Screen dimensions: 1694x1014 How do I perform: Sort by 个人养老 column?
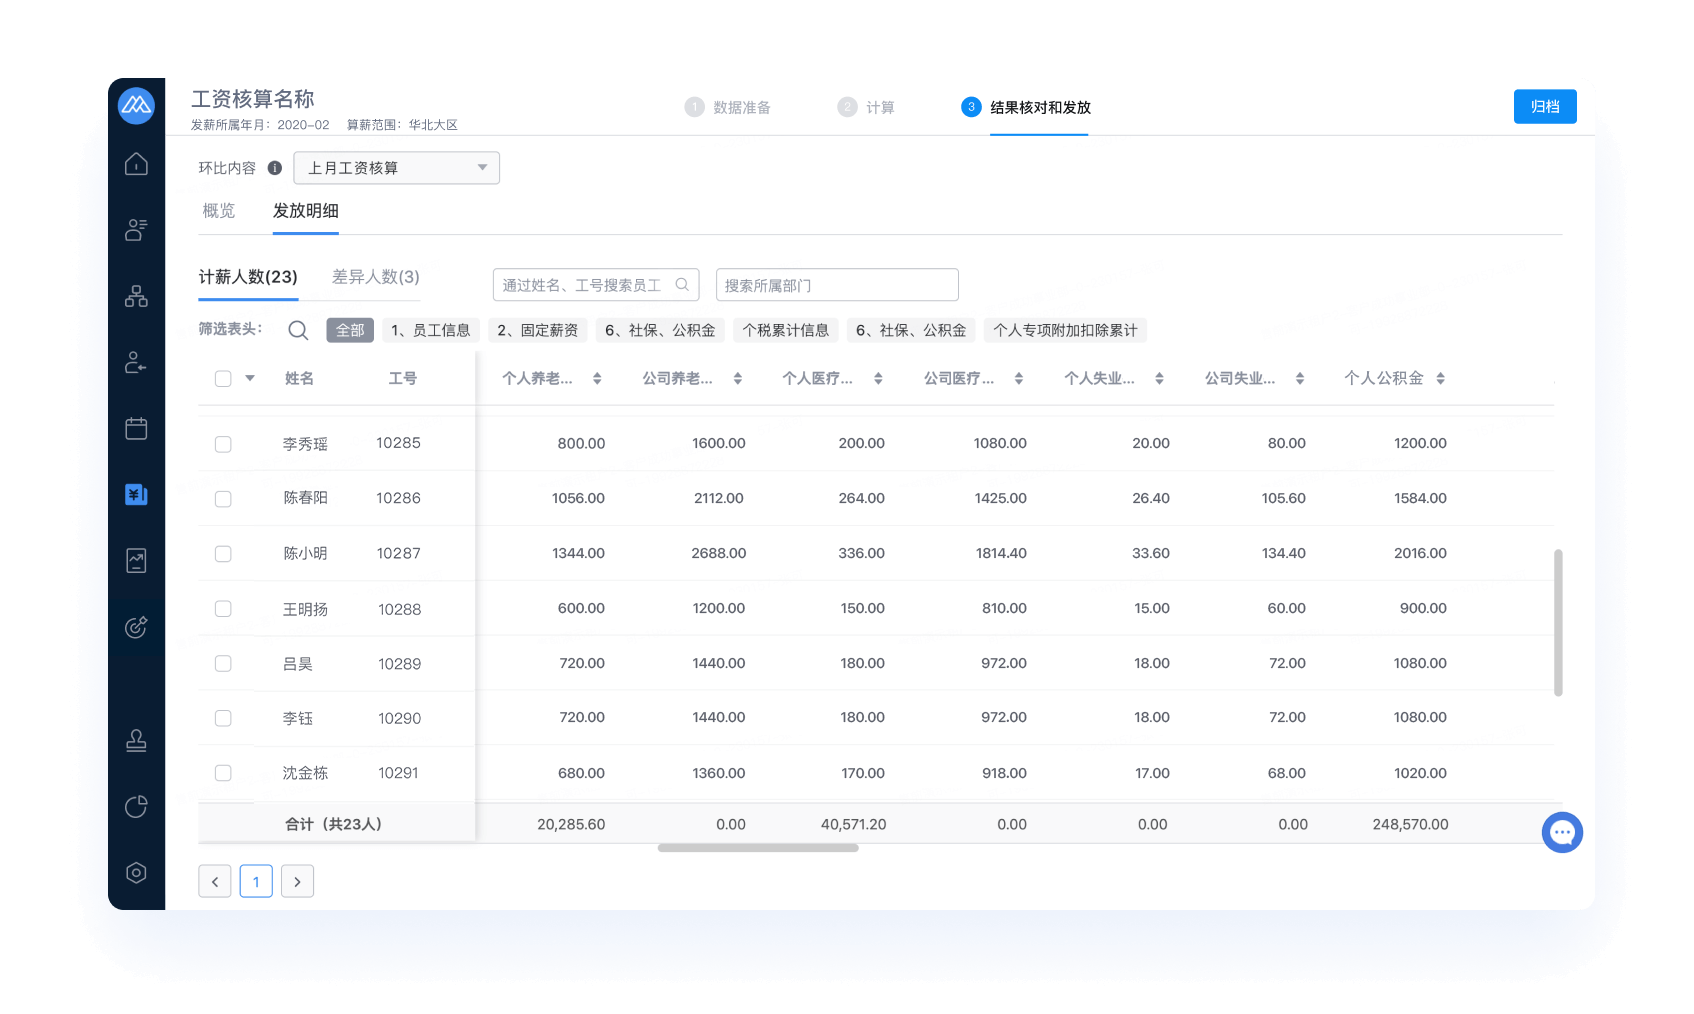pyautogui.click(x=597, y=378)
